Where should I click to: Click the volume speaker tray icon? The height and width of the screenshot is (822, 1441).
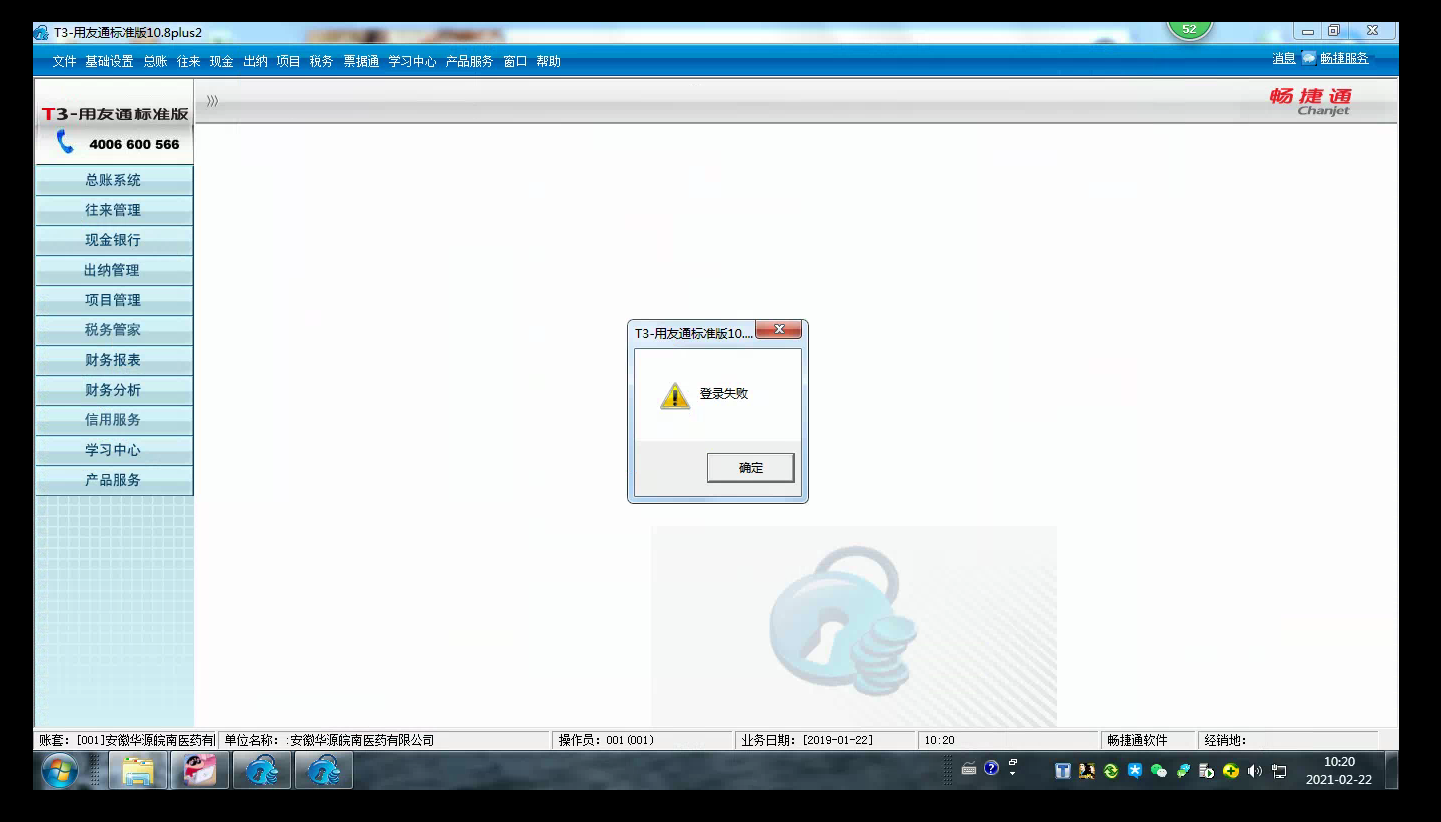[1255, 771]
